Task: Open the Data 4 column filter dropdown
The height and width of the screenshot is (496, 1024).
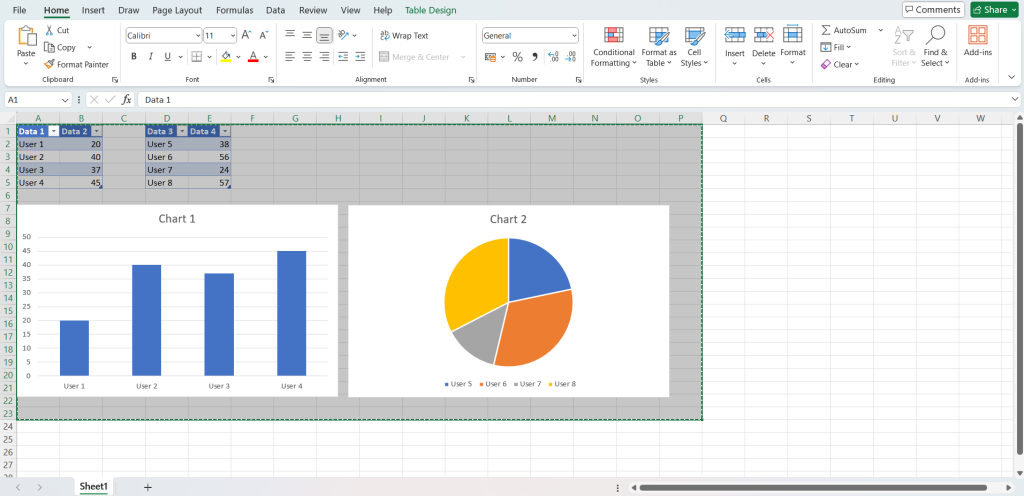Action: click(225, 131)
